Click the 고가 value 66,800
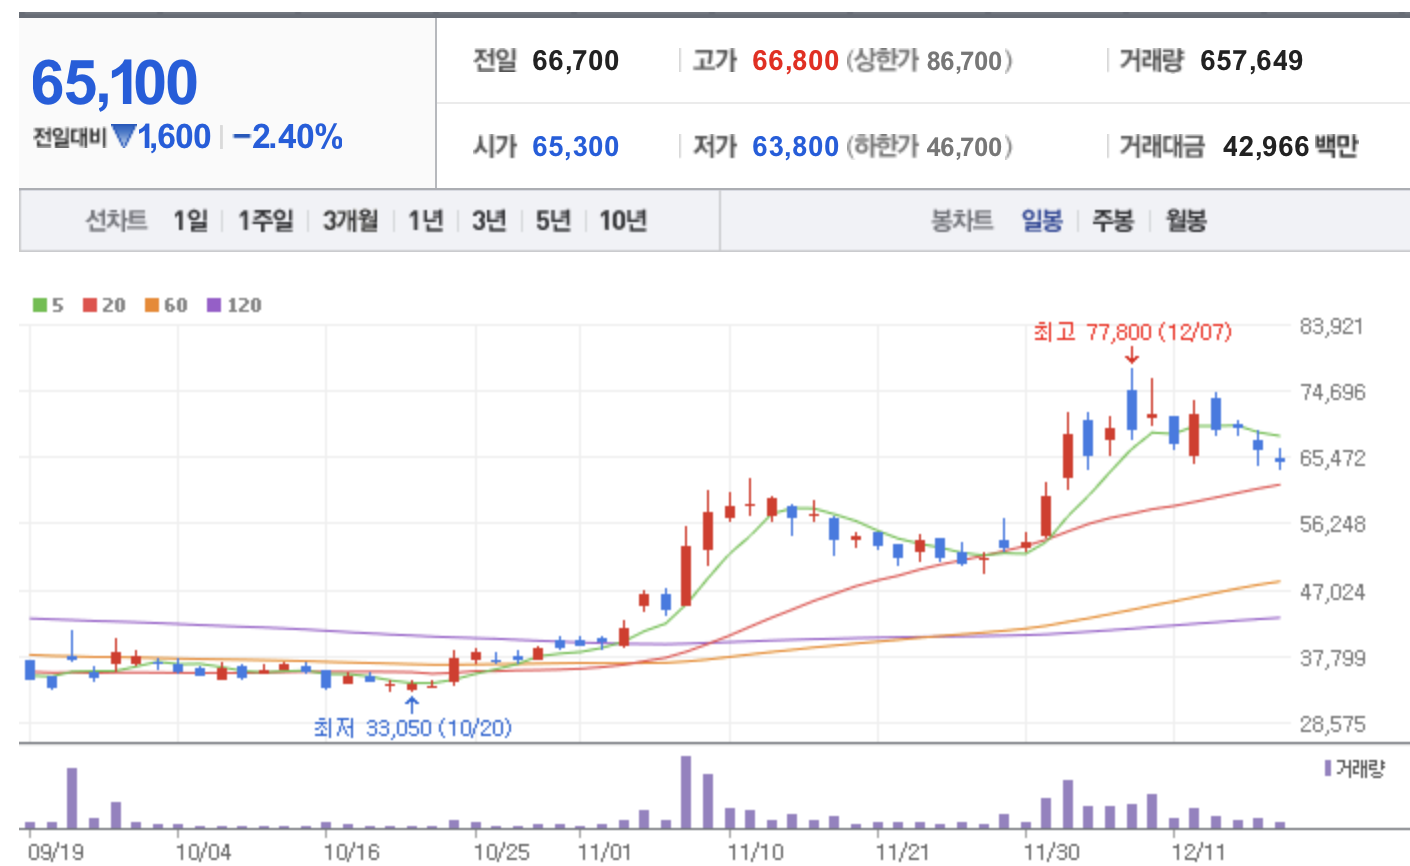 coord(795,61)
